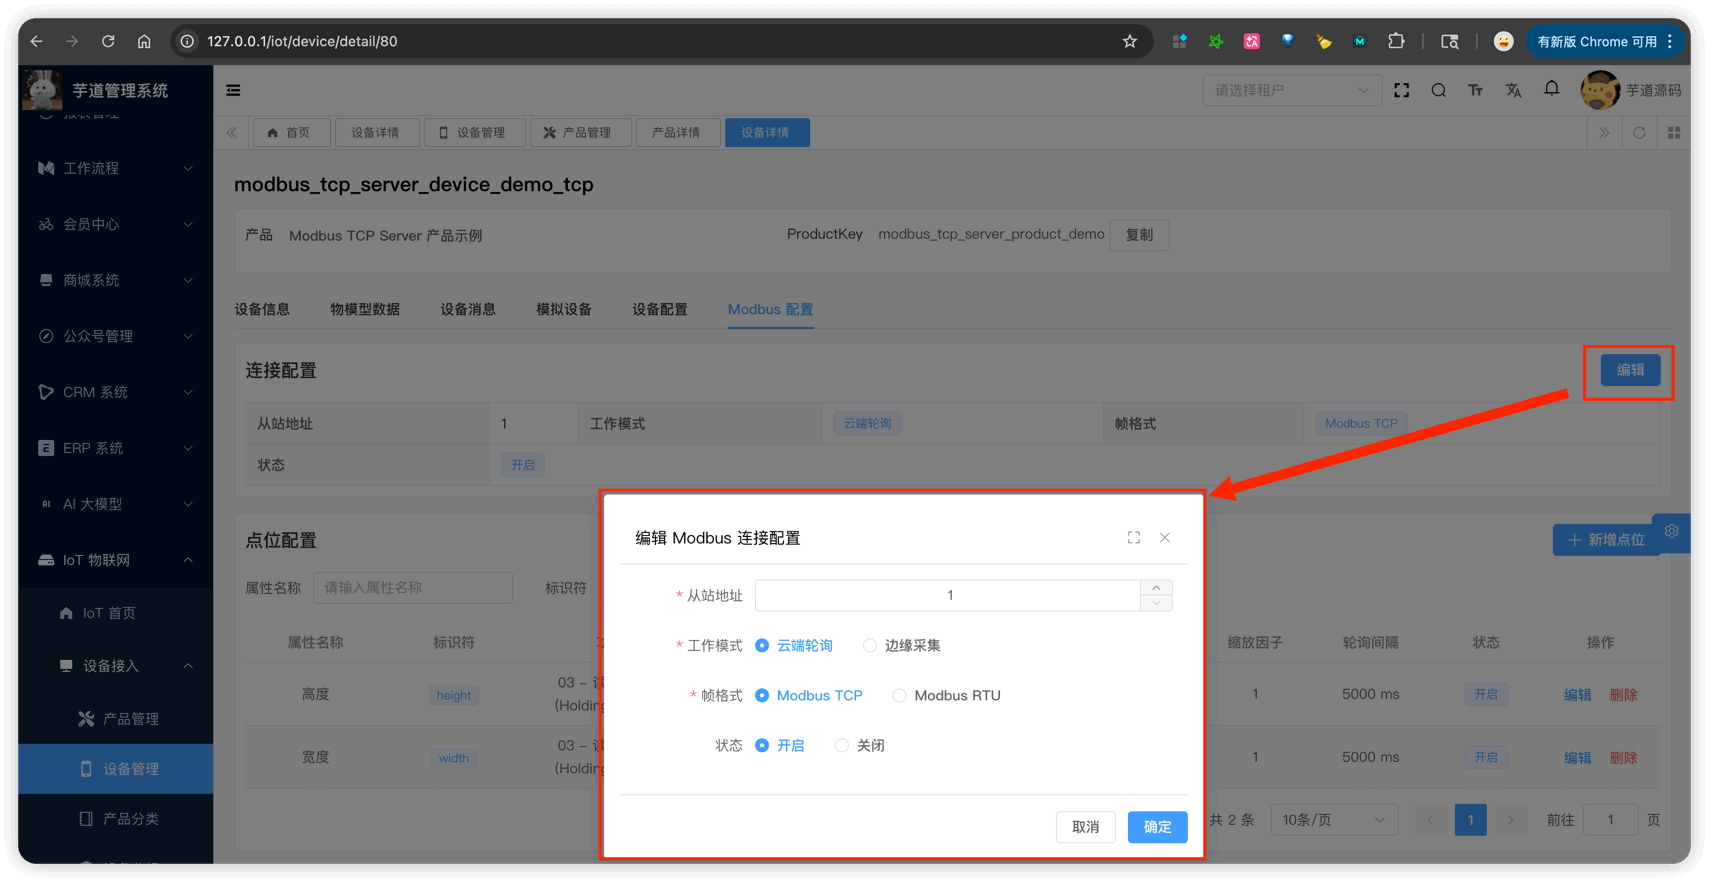
Task: Click the refresh icon in tab bar
Action: 1639,132
